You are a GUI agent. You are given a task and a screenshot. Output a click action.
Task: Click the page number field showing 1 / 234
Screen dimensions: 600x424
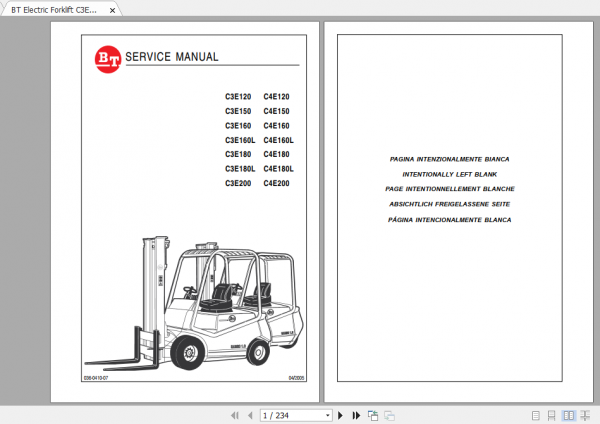tap(296, 415)
